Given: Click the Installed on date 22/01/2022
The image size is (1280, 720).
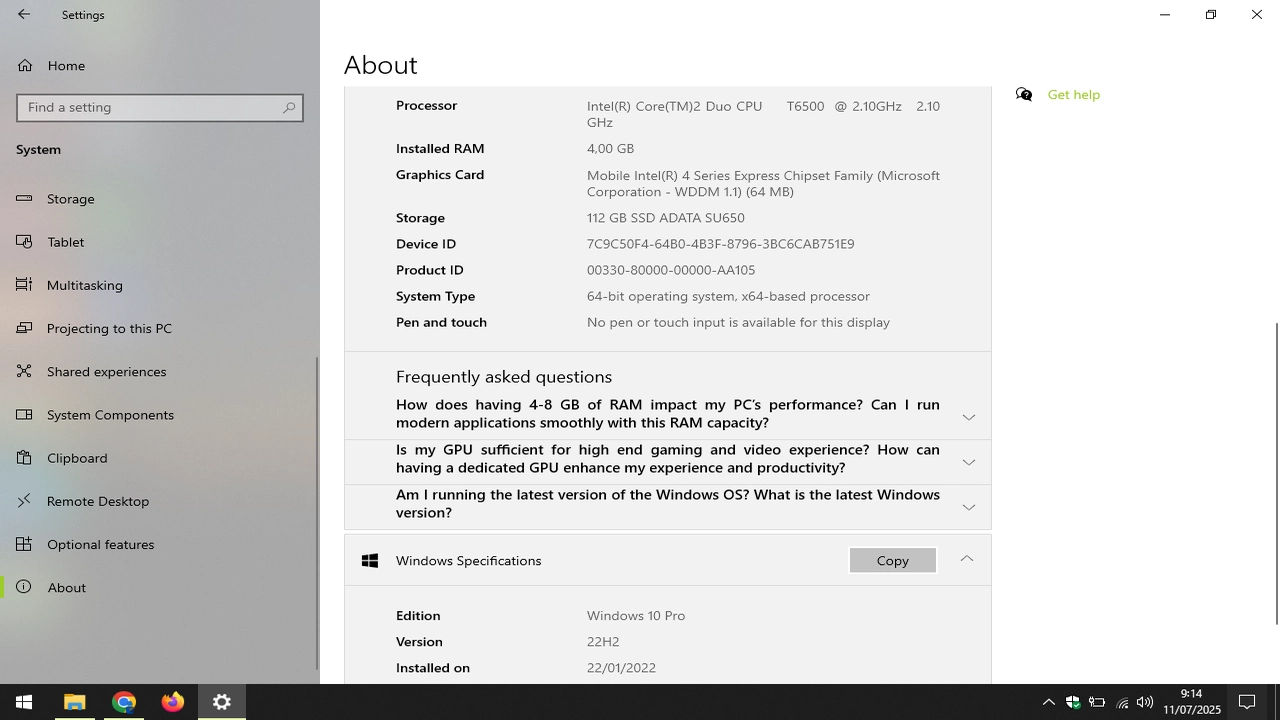Looking at the screenshot, I should click(621, 668).
